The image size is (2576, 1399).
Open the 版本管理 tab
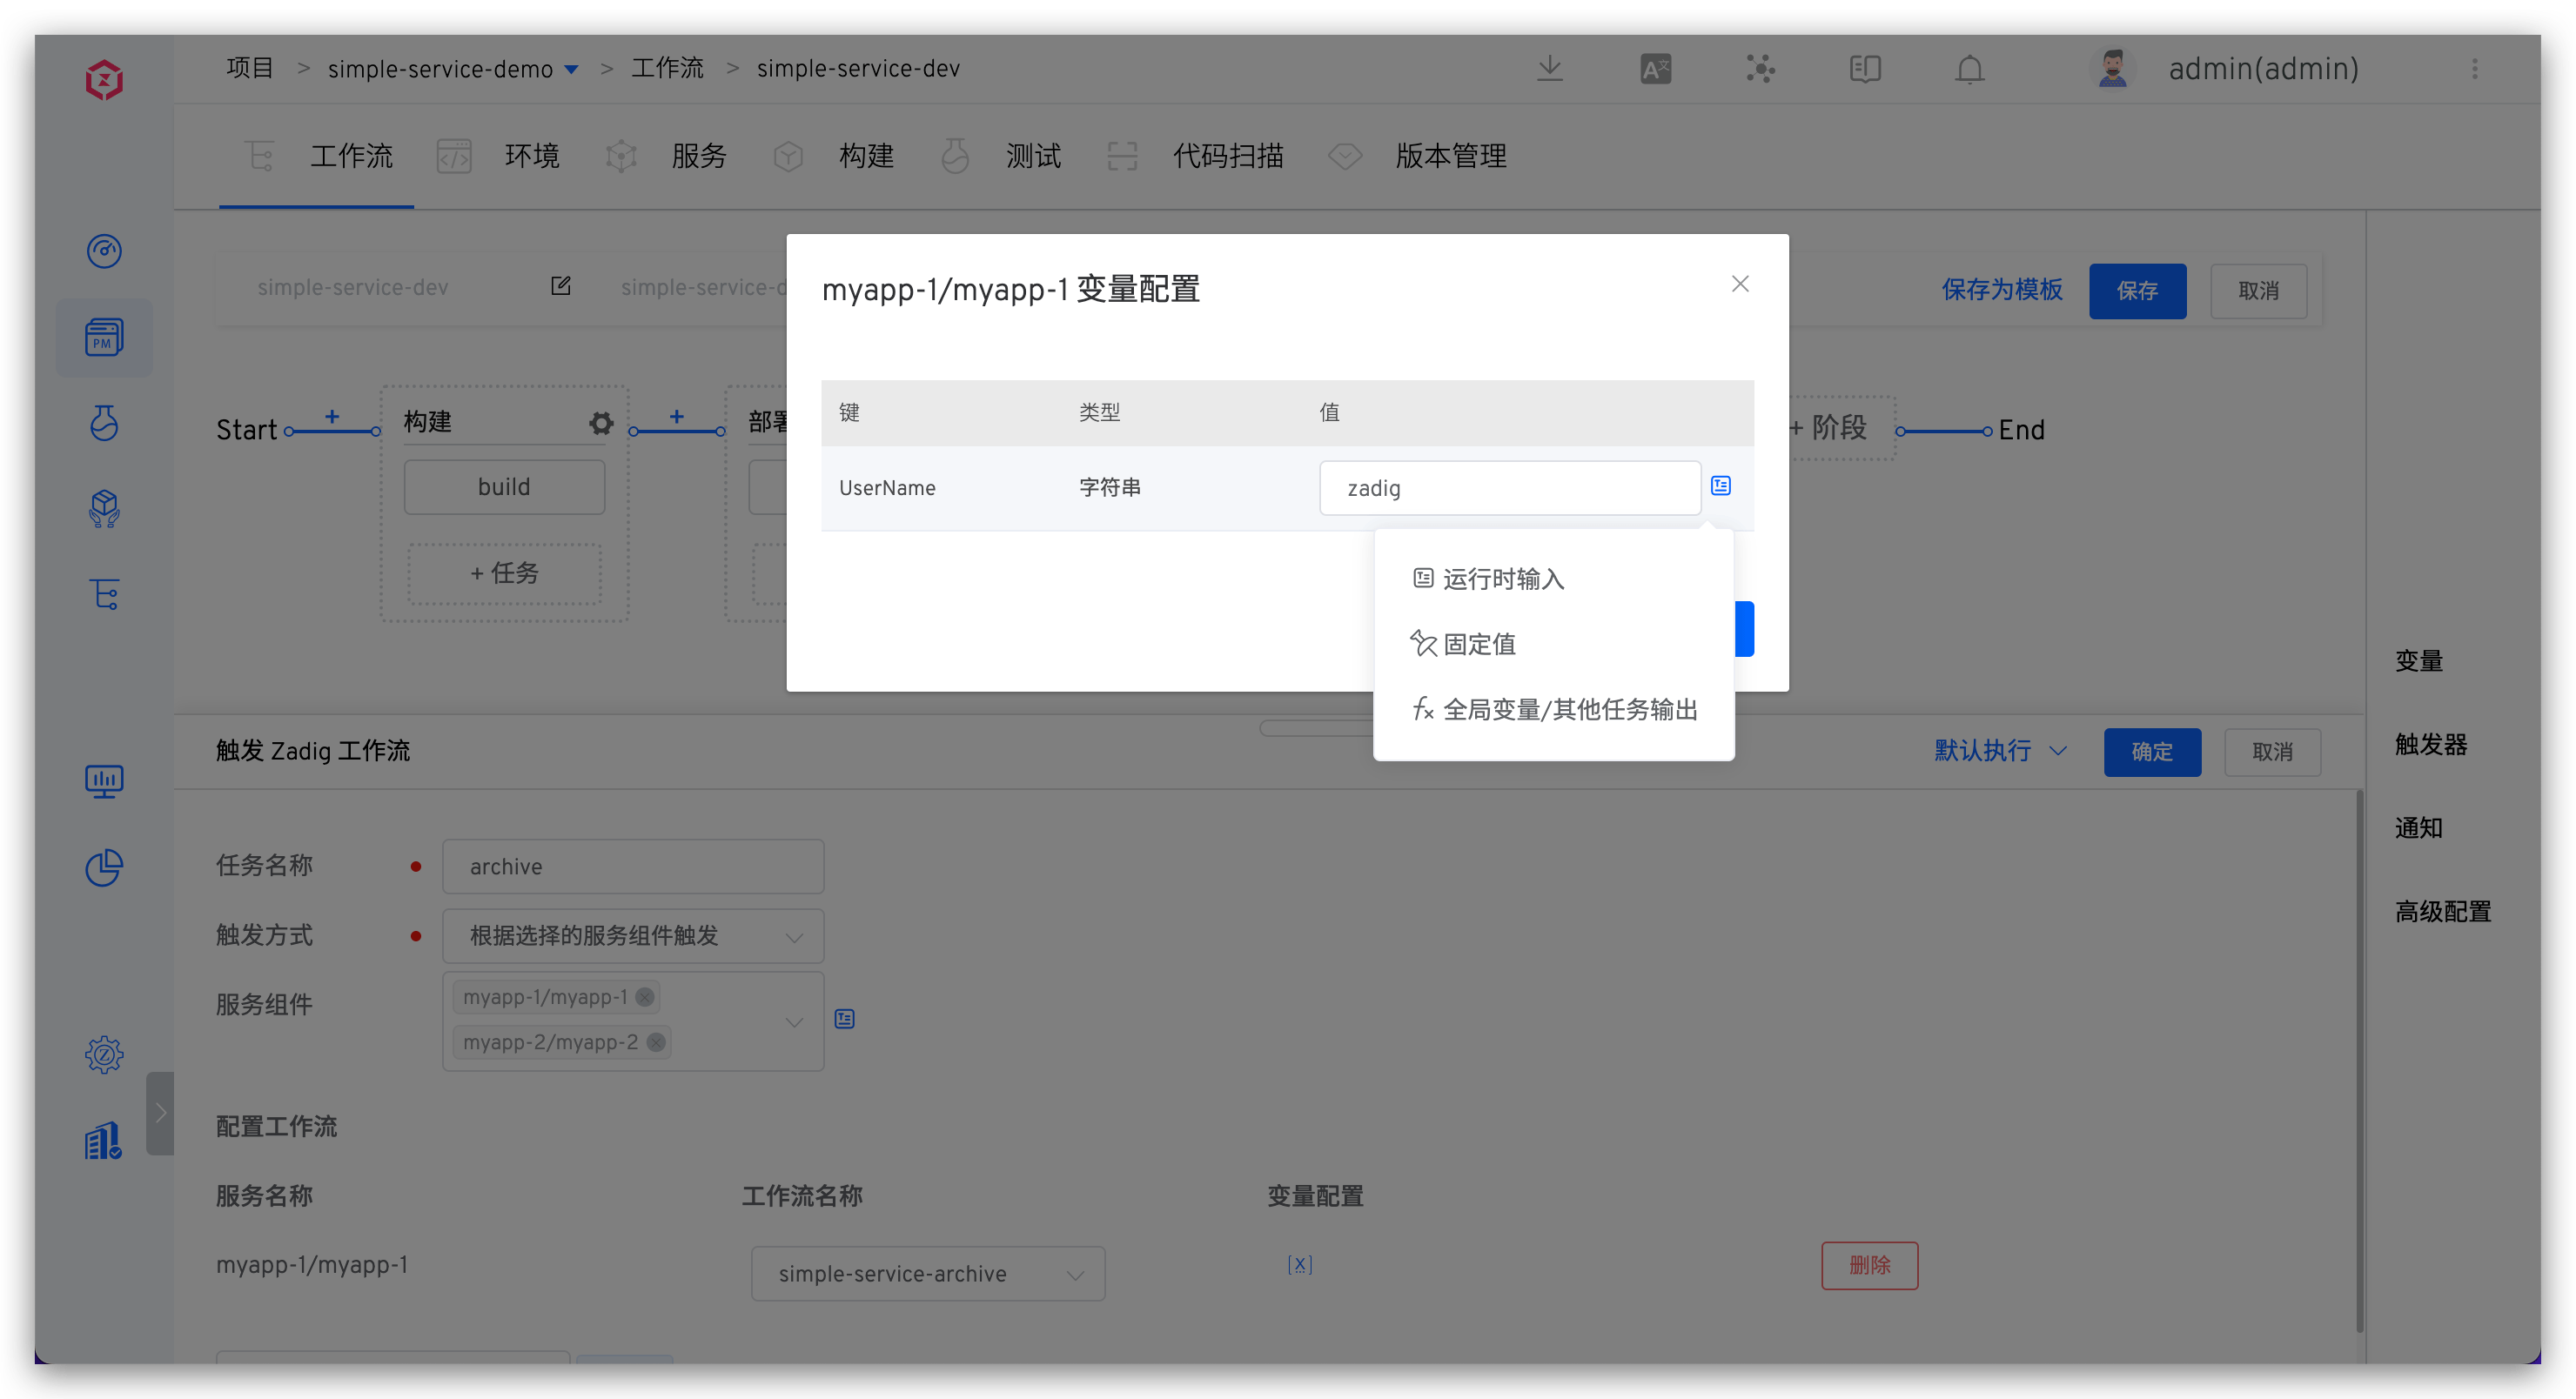(x=1451, y=156)
